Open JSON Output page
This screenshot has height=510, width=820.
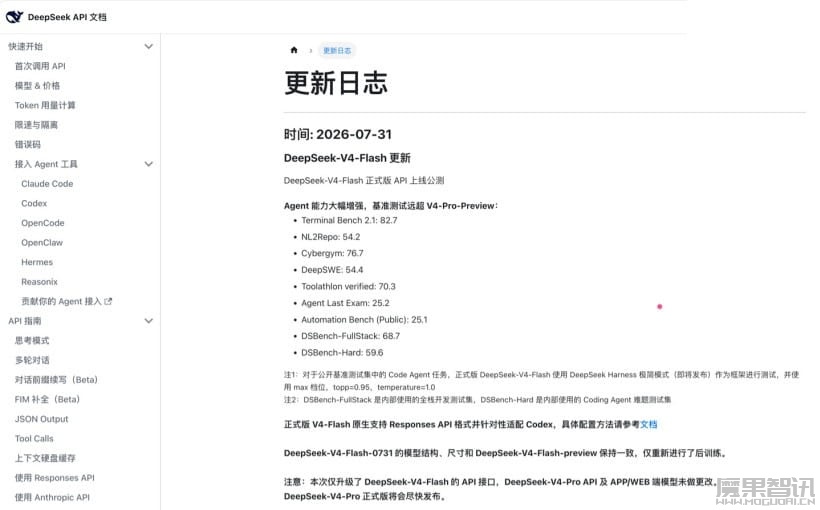coord(41,419)
